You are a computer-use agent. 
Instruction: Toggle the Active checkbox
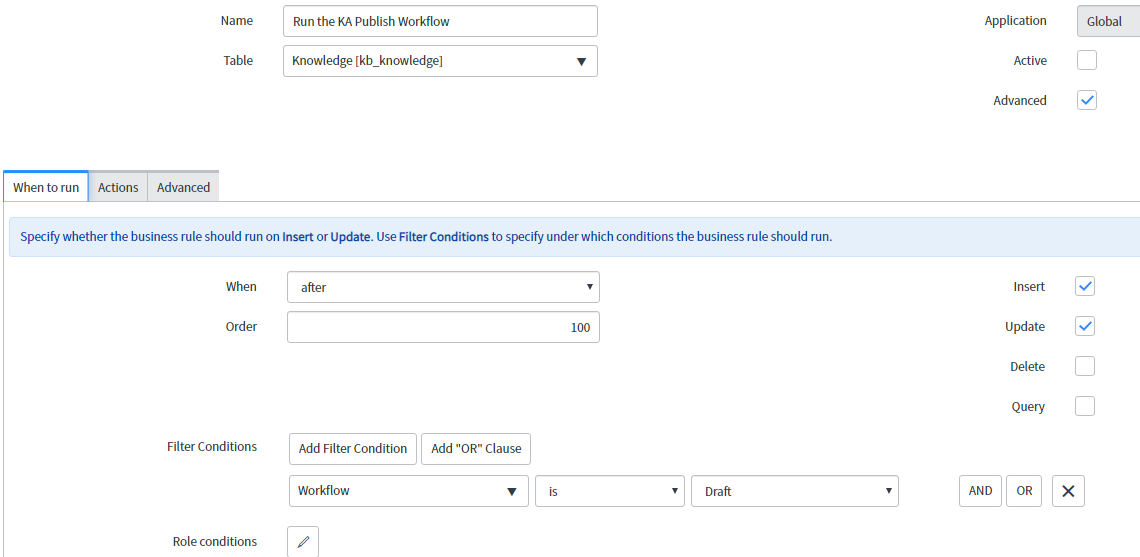click(x=1086, y=60)
